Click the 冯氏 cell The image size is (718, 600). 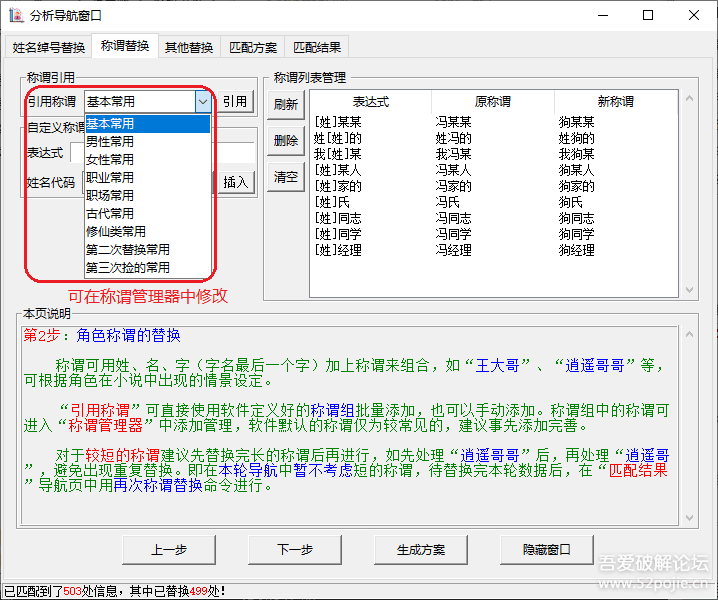(447, 202)
